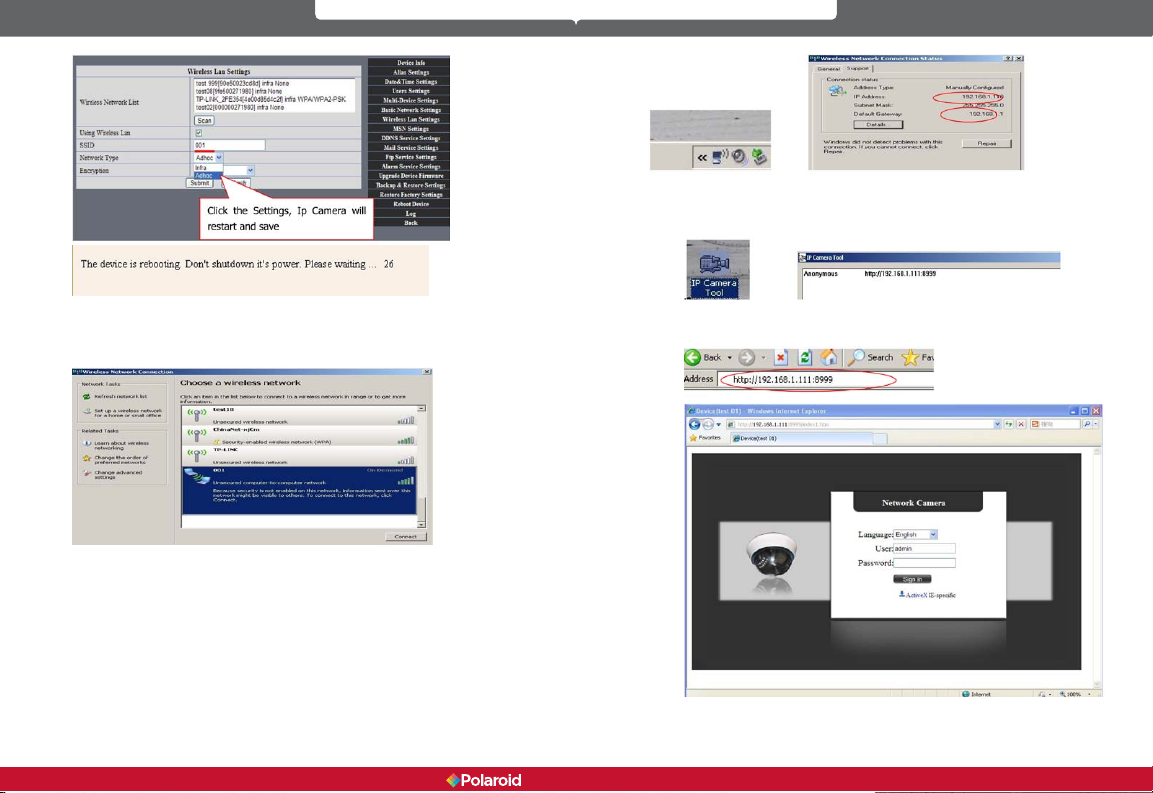The height and width of the screenshot is (793, 1153).
Task: Open the Back history arrow in IE toolbar
Action: (729, 358)
